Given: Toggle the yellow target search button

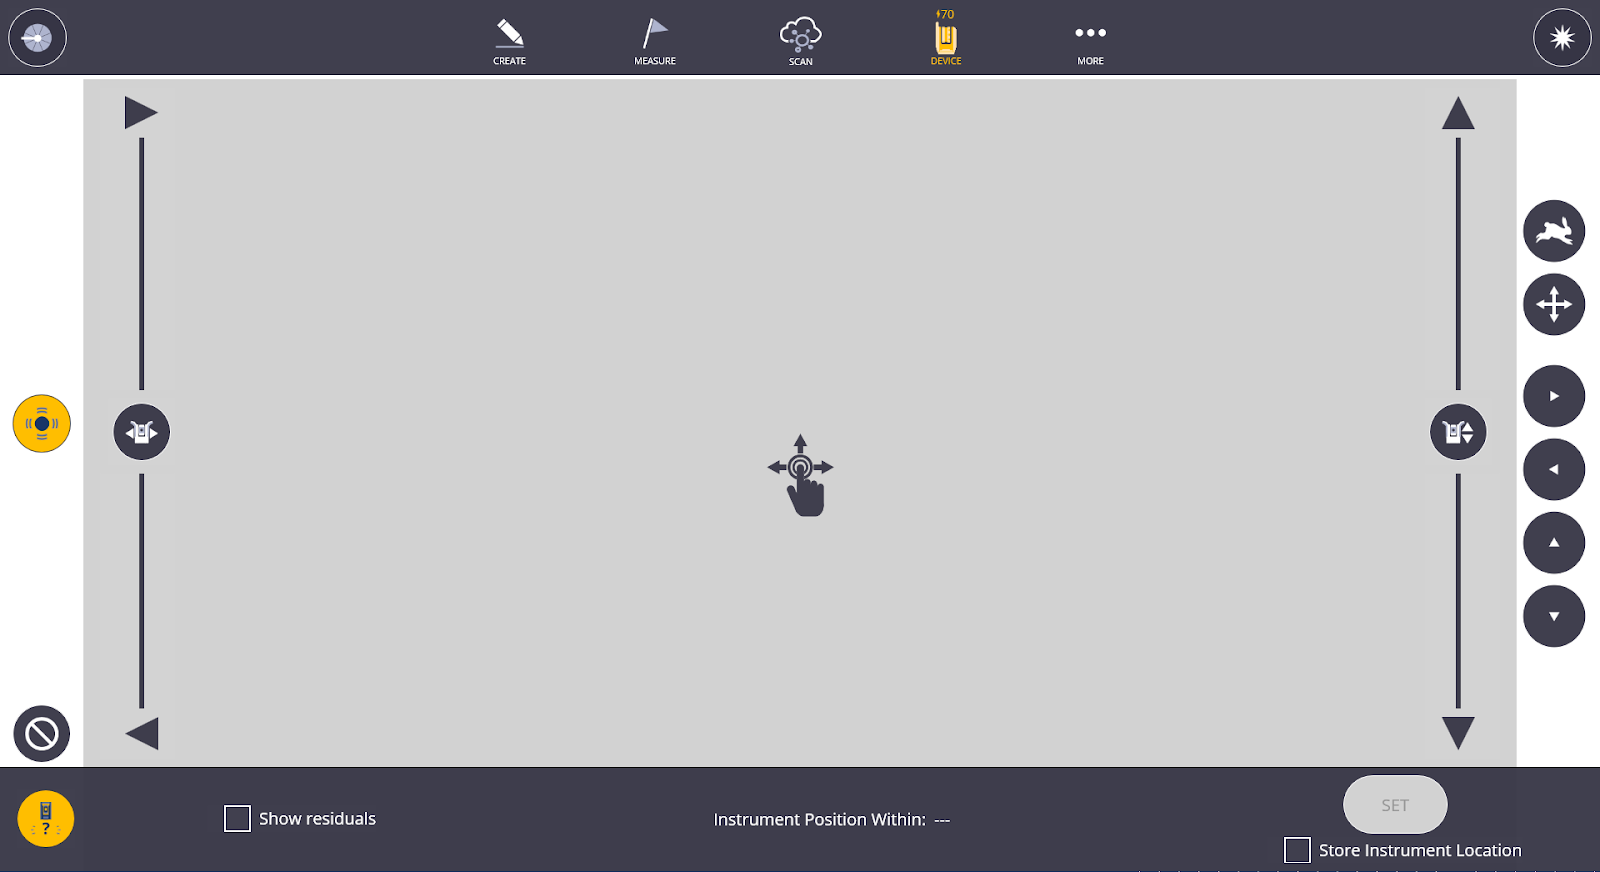Looking at the screenshot, I should pyautogui.click(x=42, y=424).
